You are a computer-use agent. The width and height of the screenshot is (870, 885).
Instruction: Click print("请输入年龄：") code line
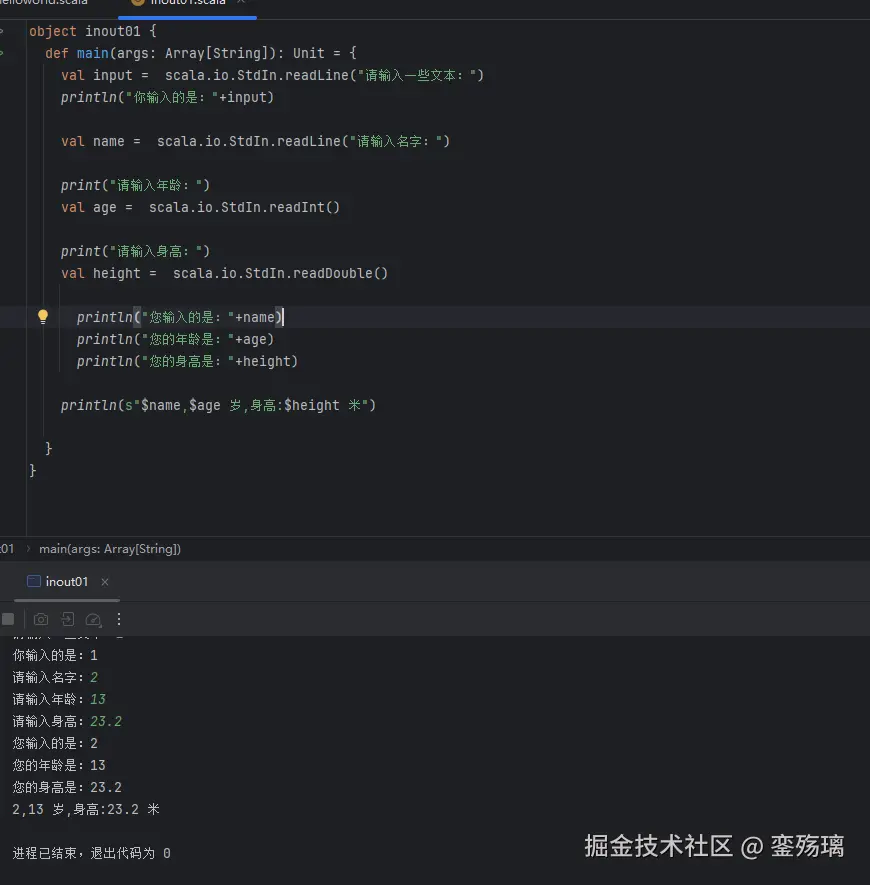135,185
